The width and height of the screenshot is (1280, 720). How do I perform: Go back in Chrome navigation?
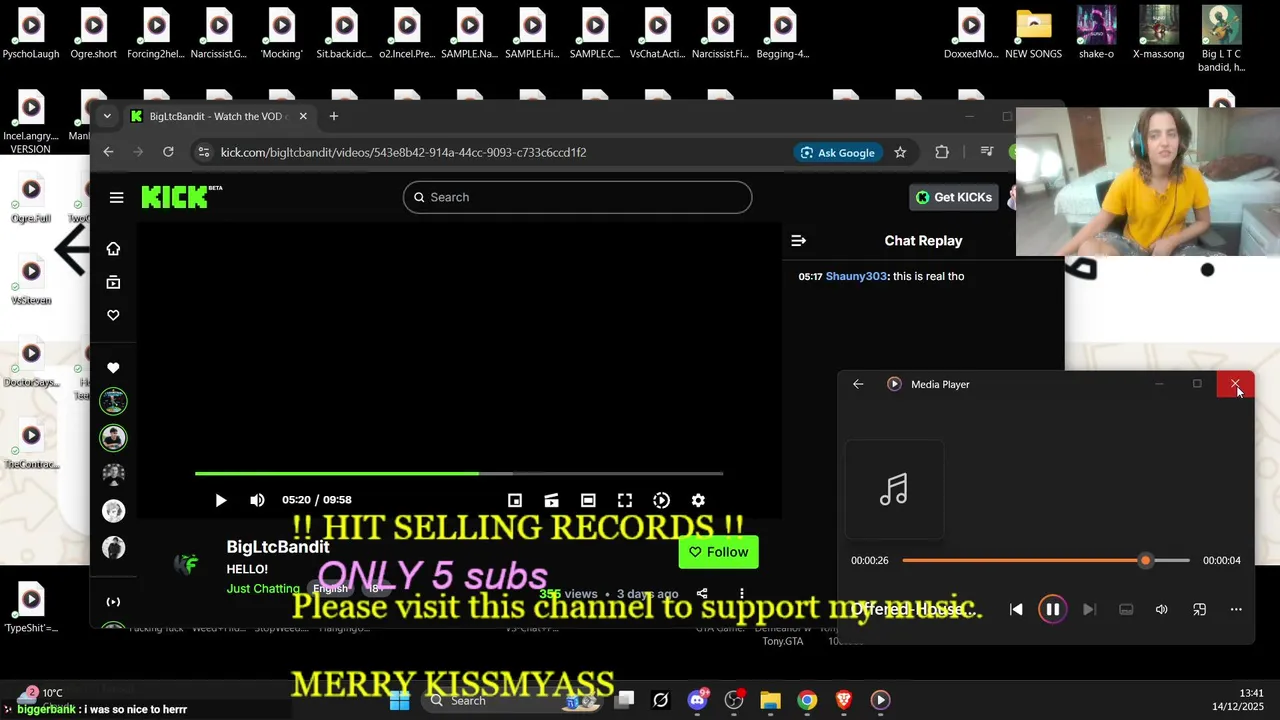(108, 152)
